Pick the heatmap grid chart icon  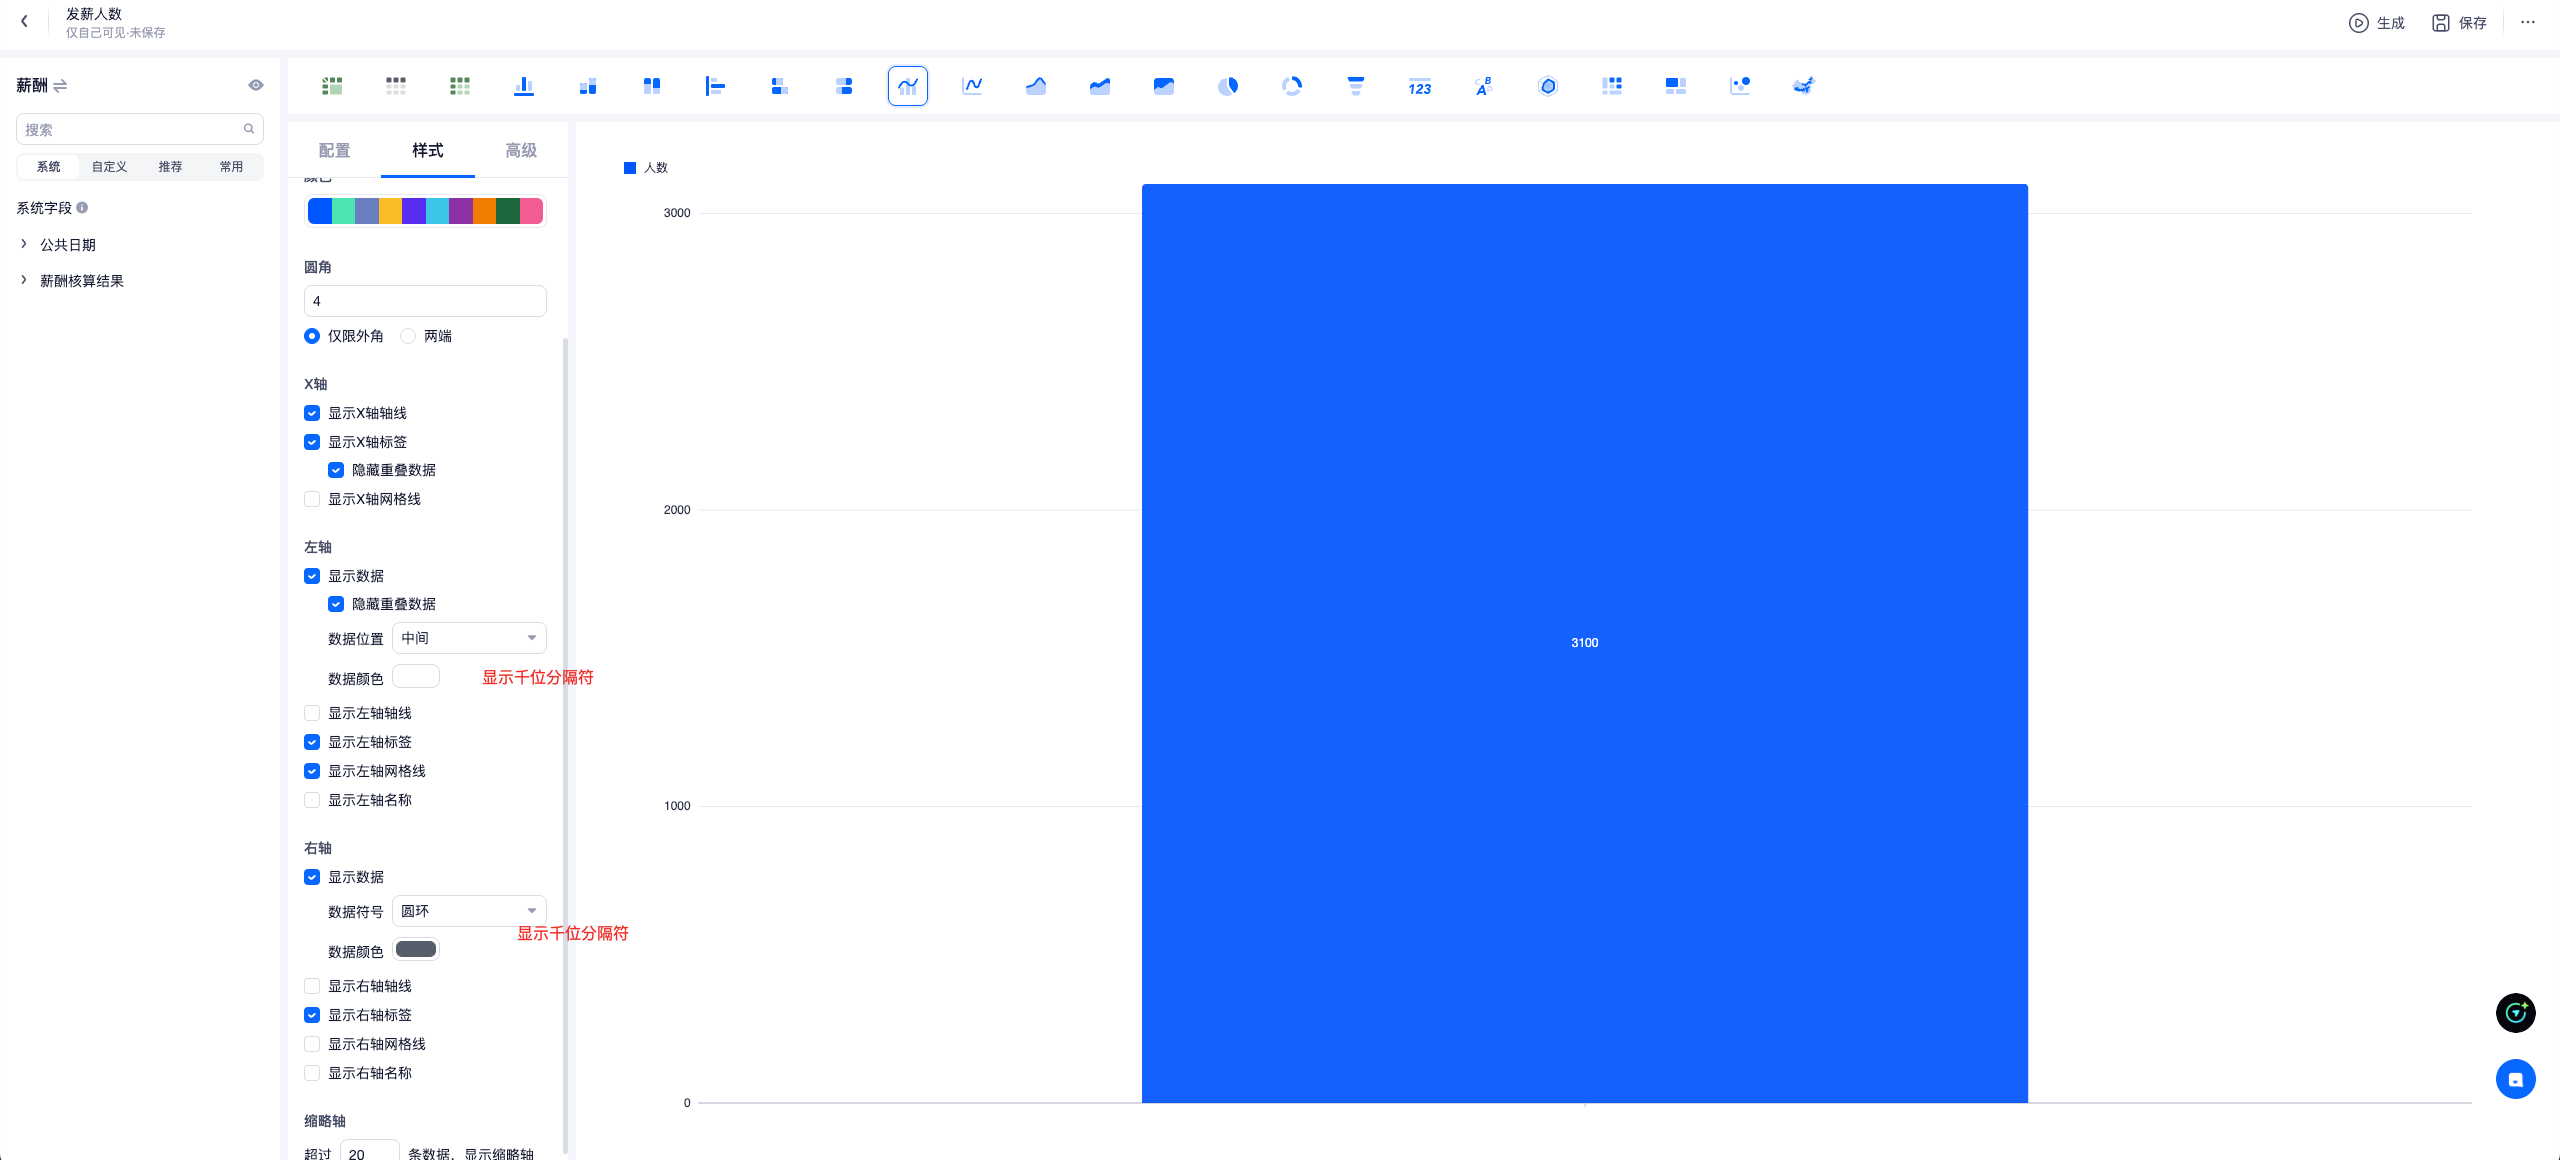(1612, 86)
